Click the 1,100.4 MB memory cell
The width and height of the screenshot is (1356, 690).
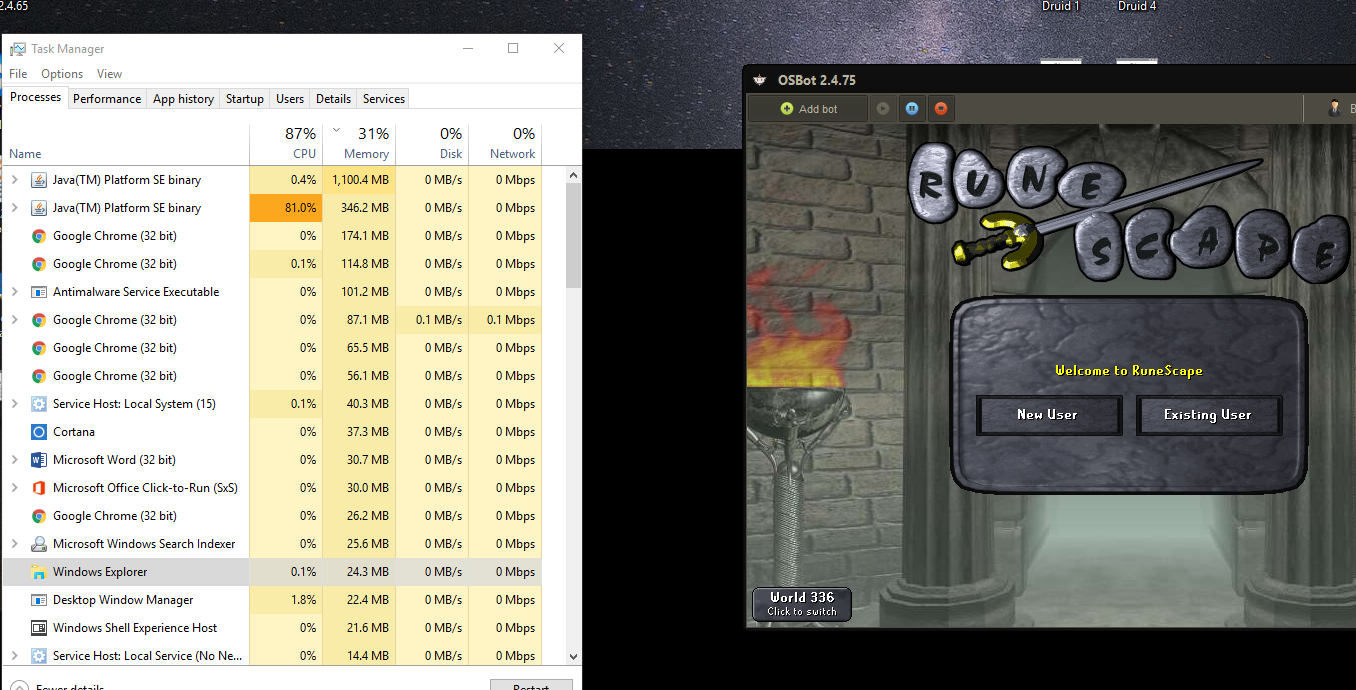(x=359, y=180)
